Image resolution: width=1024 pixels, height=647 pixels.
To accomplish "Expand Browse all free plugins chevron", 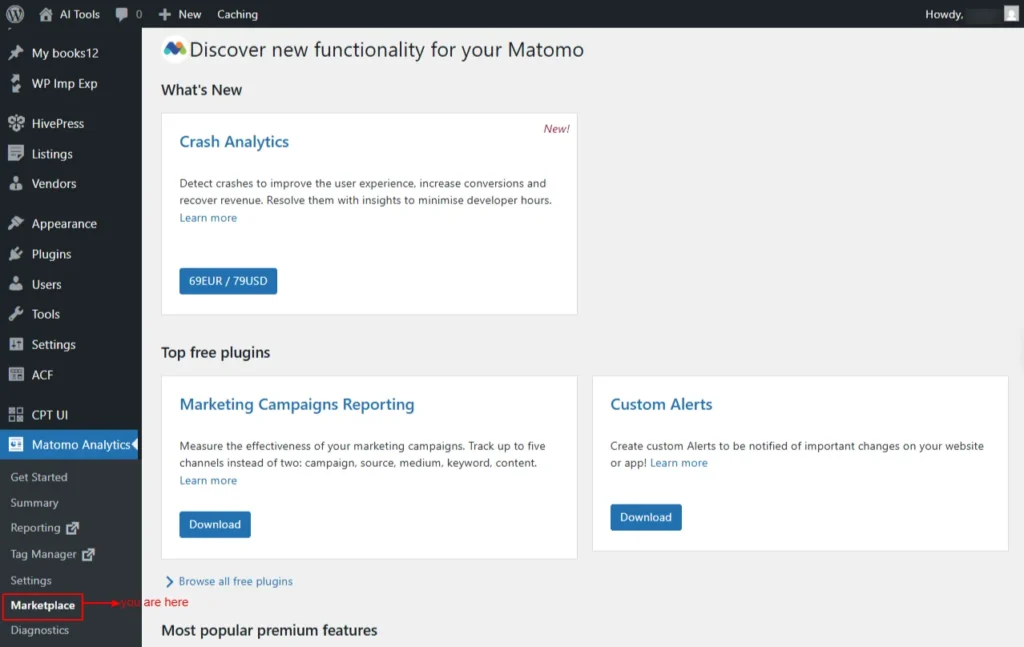I will [x=170, y=581].
